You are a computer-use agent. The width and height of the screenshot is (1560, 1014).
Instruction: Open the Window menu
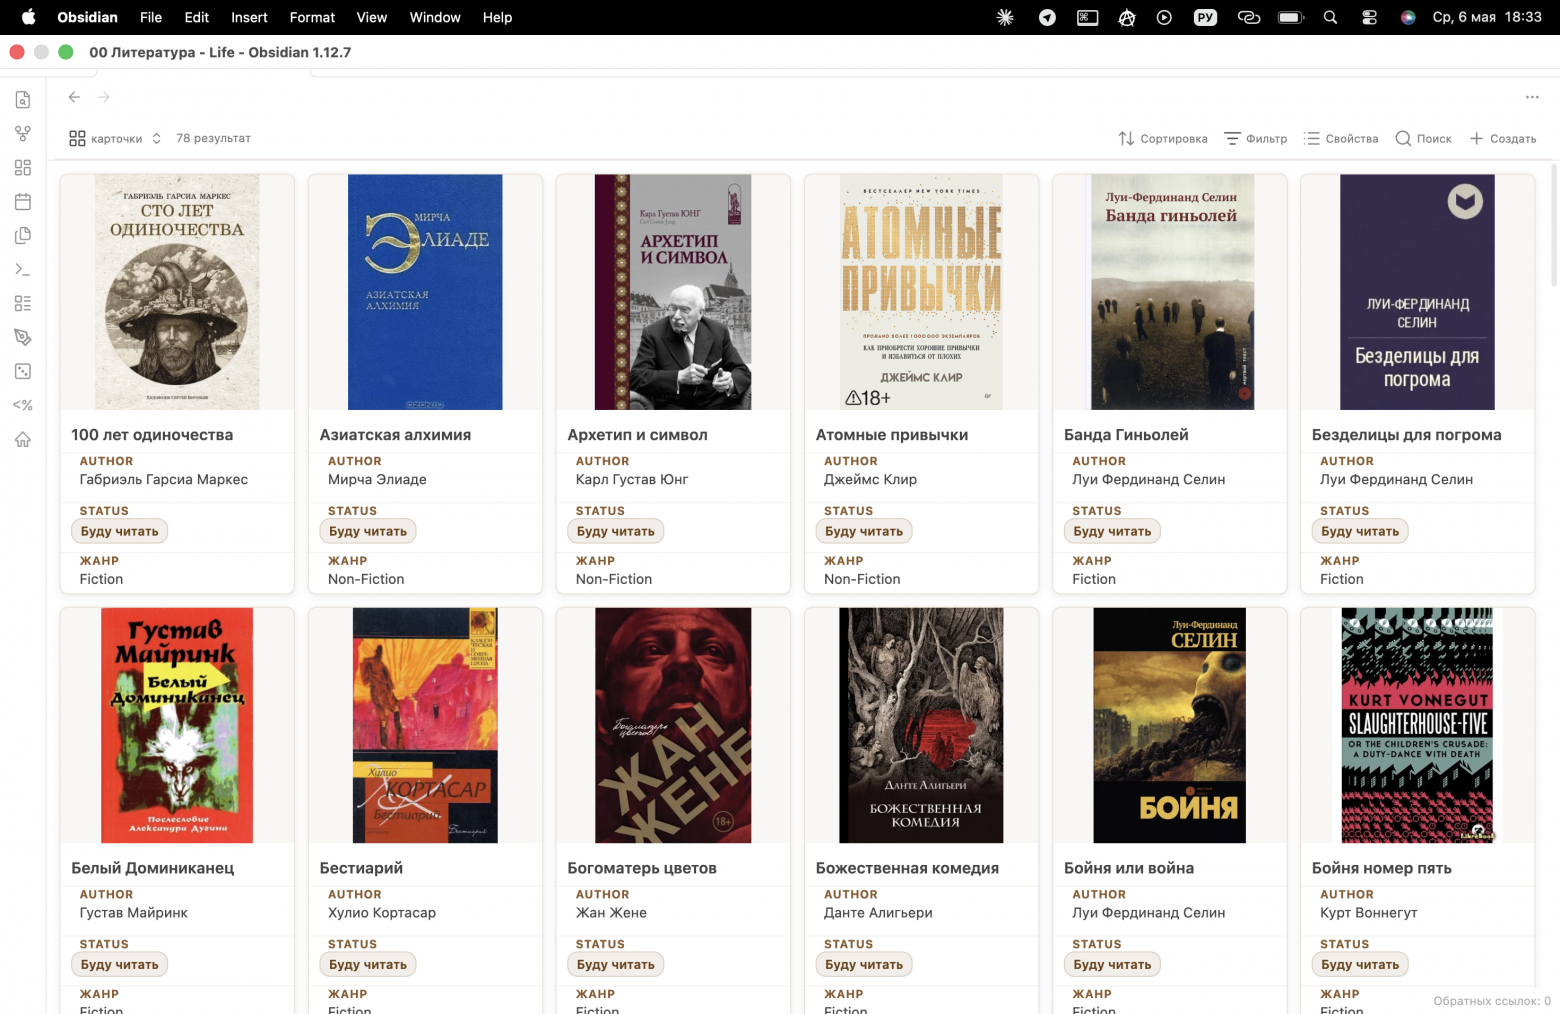coord(435,17)
